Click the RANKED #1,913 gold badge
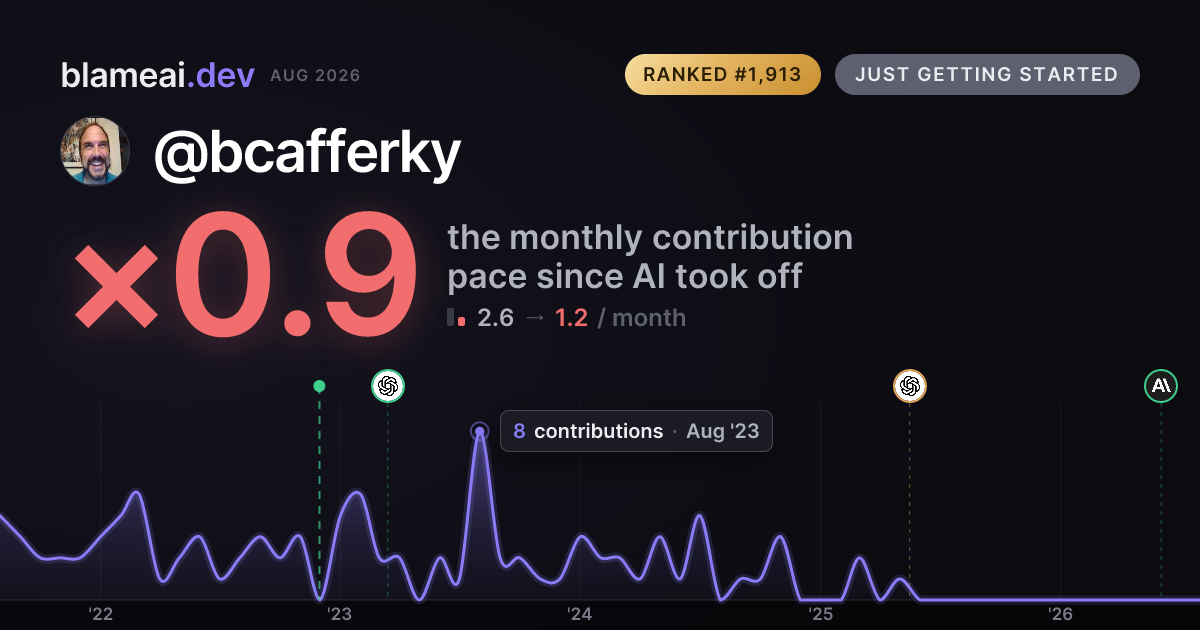The width and height of the screenshot is (1200, 630). 722,75
